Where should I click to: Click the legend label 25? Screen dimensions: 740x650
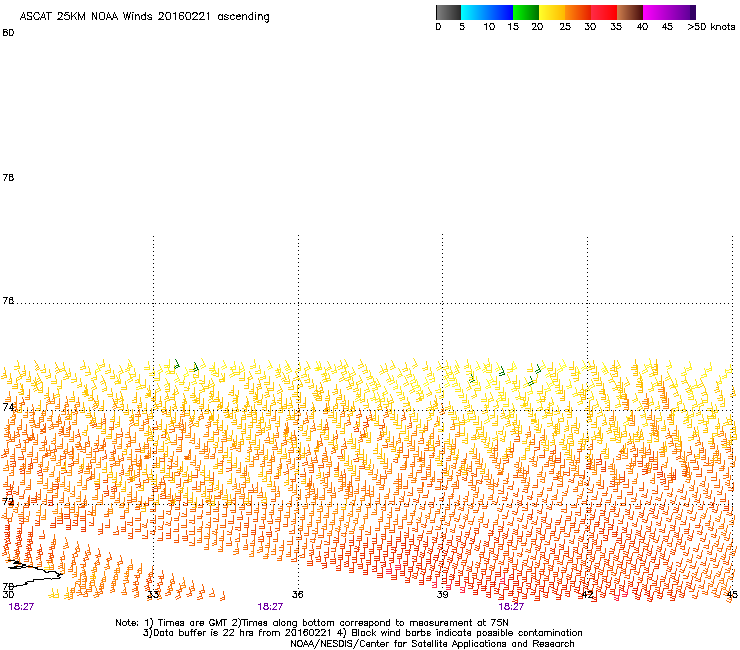[x=565, y=27]
